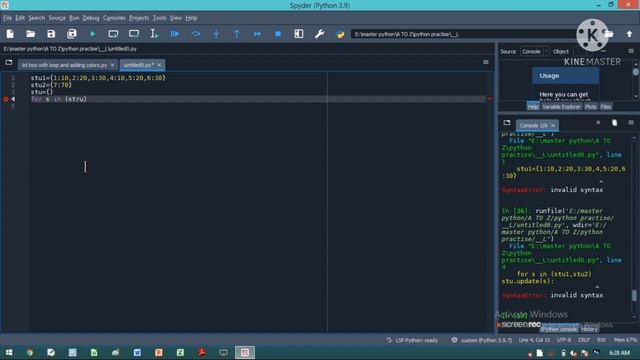Click the UTF-8 encoding status entry
Viewport: 640px width, 360px height.
(564, 340)
